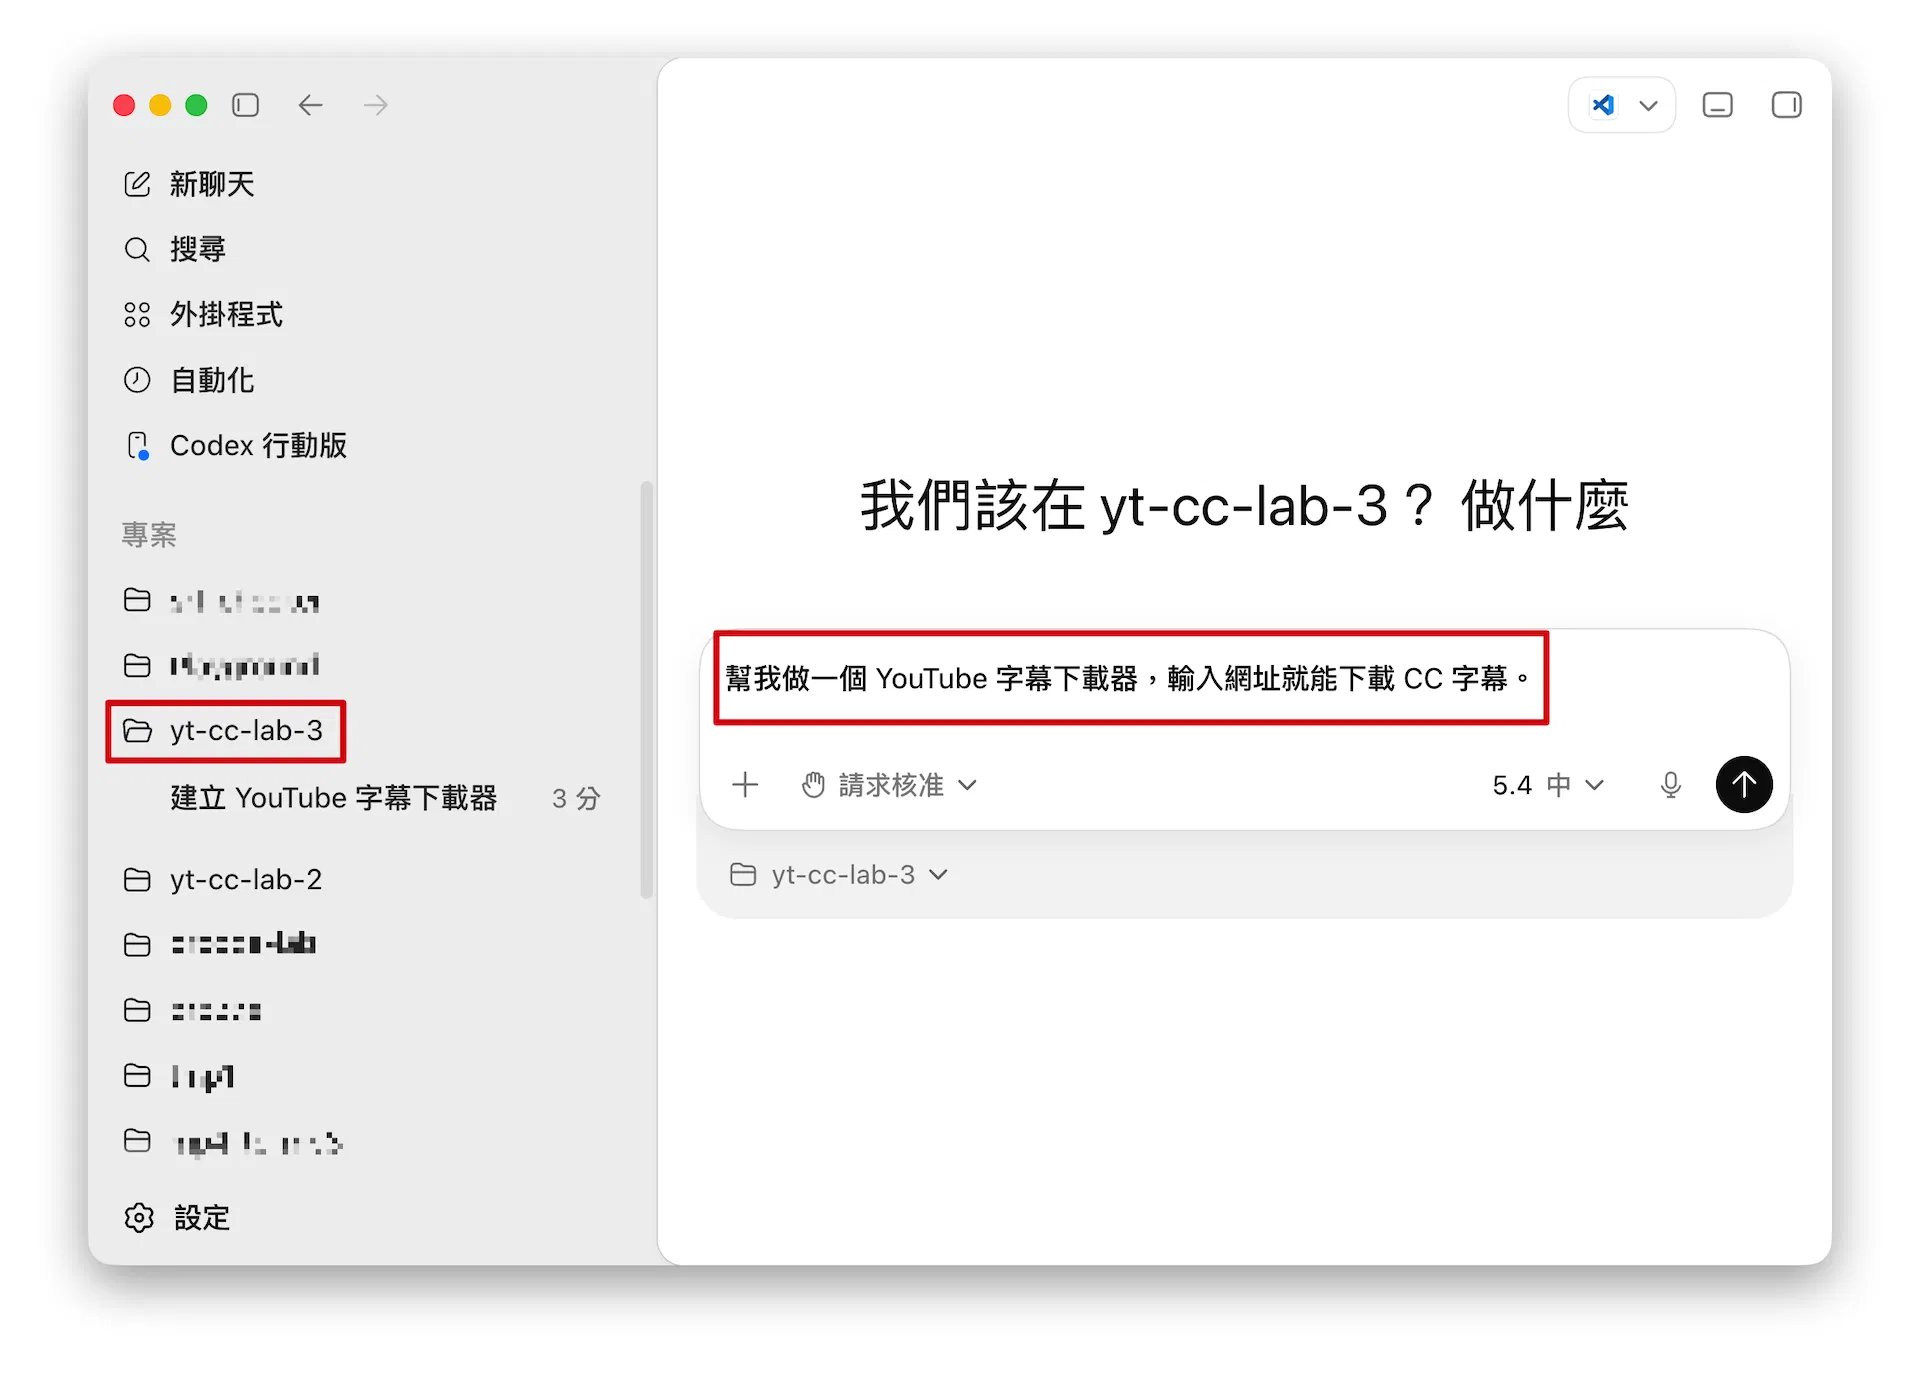This screenshot has width=1920, height=1383.
Task: Open 自動化 automation page
Action: 189,380
